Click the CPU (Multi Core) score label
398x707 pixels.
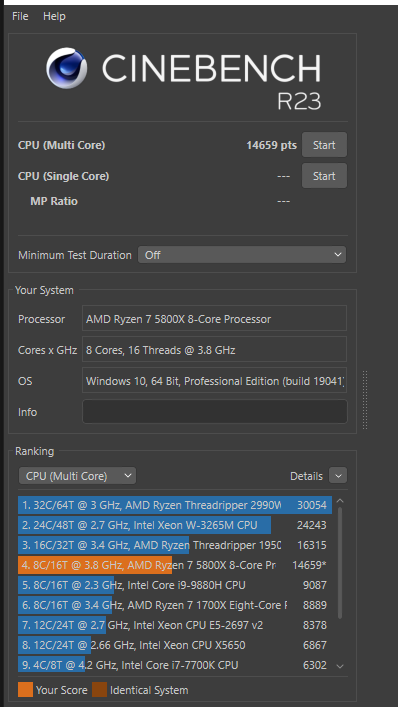[x=61, y=145]
